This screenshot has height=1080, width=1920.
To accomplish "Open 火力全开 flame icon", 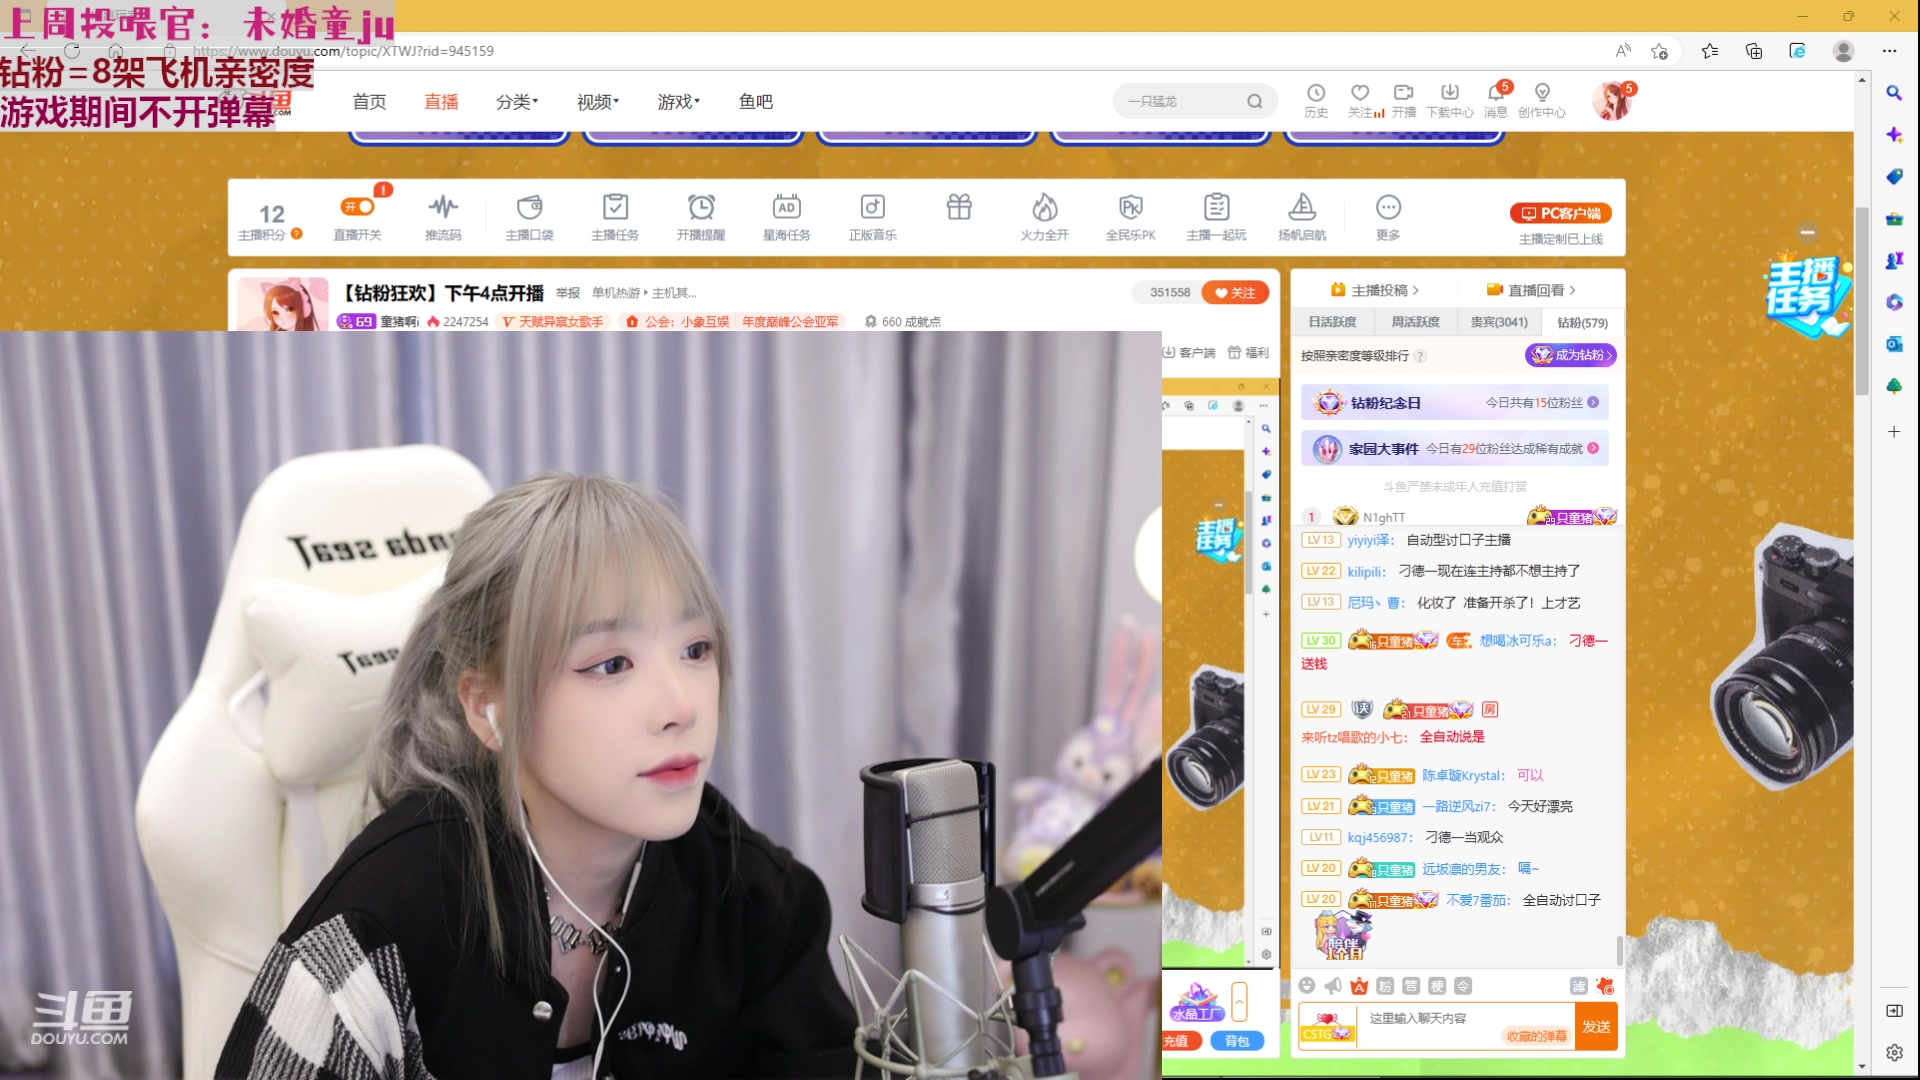I will [1045, 207].
